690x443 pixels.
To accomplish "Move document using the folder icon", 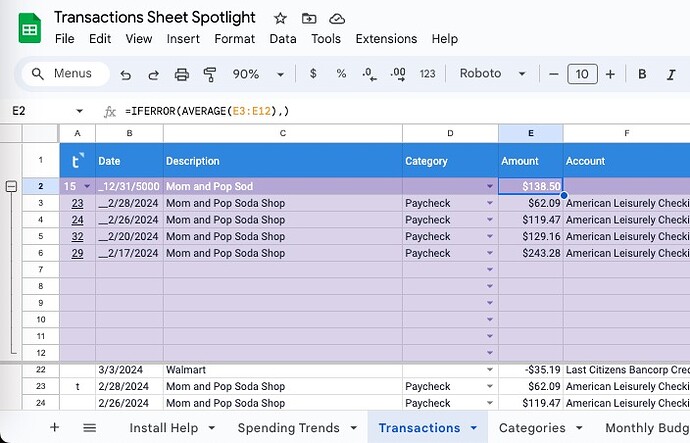I will click(309, 18).
